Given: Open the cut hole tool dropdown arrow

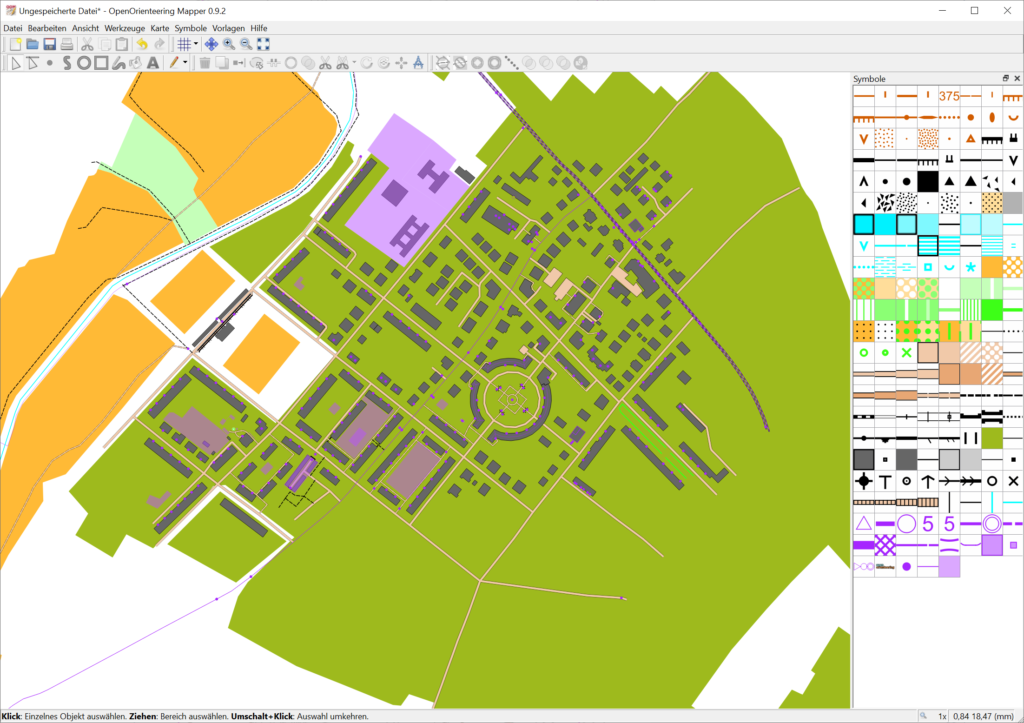Looking at the screenshot, I should click(x=354, y=63).
